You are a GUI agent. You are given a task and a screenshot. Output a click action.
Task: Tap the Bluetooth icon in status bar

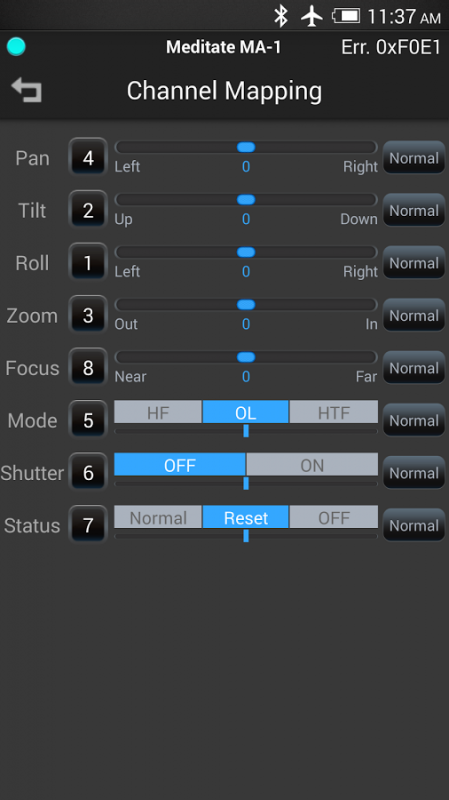(x=280, y=16)
